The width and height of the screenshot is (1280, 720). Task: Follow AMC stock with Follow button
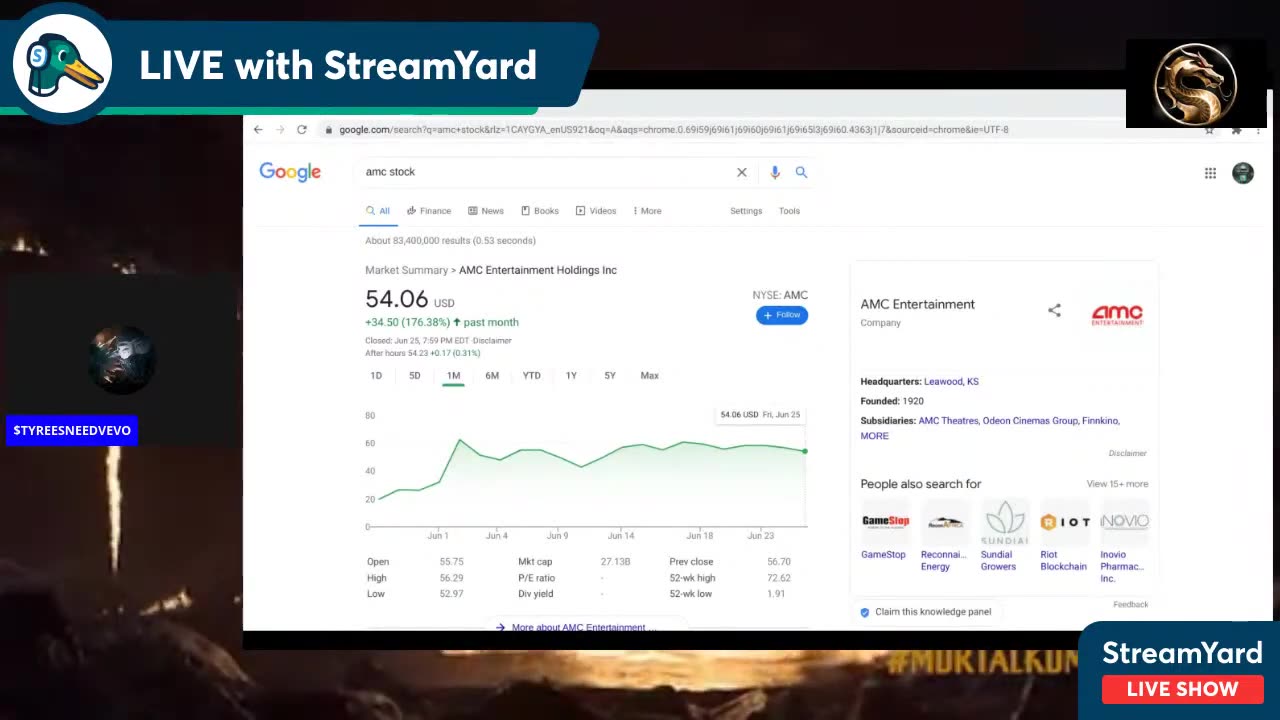(x=782, y=315)
